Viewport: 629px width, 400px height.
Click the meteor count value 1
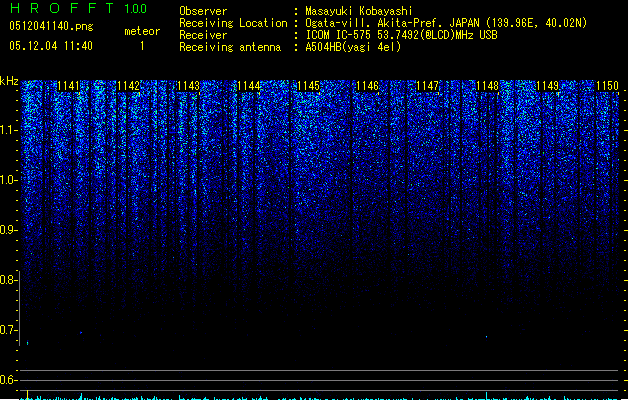[x=142, y=46]
